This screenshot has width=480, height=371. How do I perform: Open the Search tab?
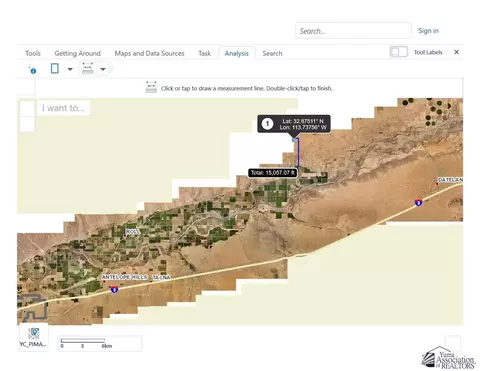click(x=272, y=53)
